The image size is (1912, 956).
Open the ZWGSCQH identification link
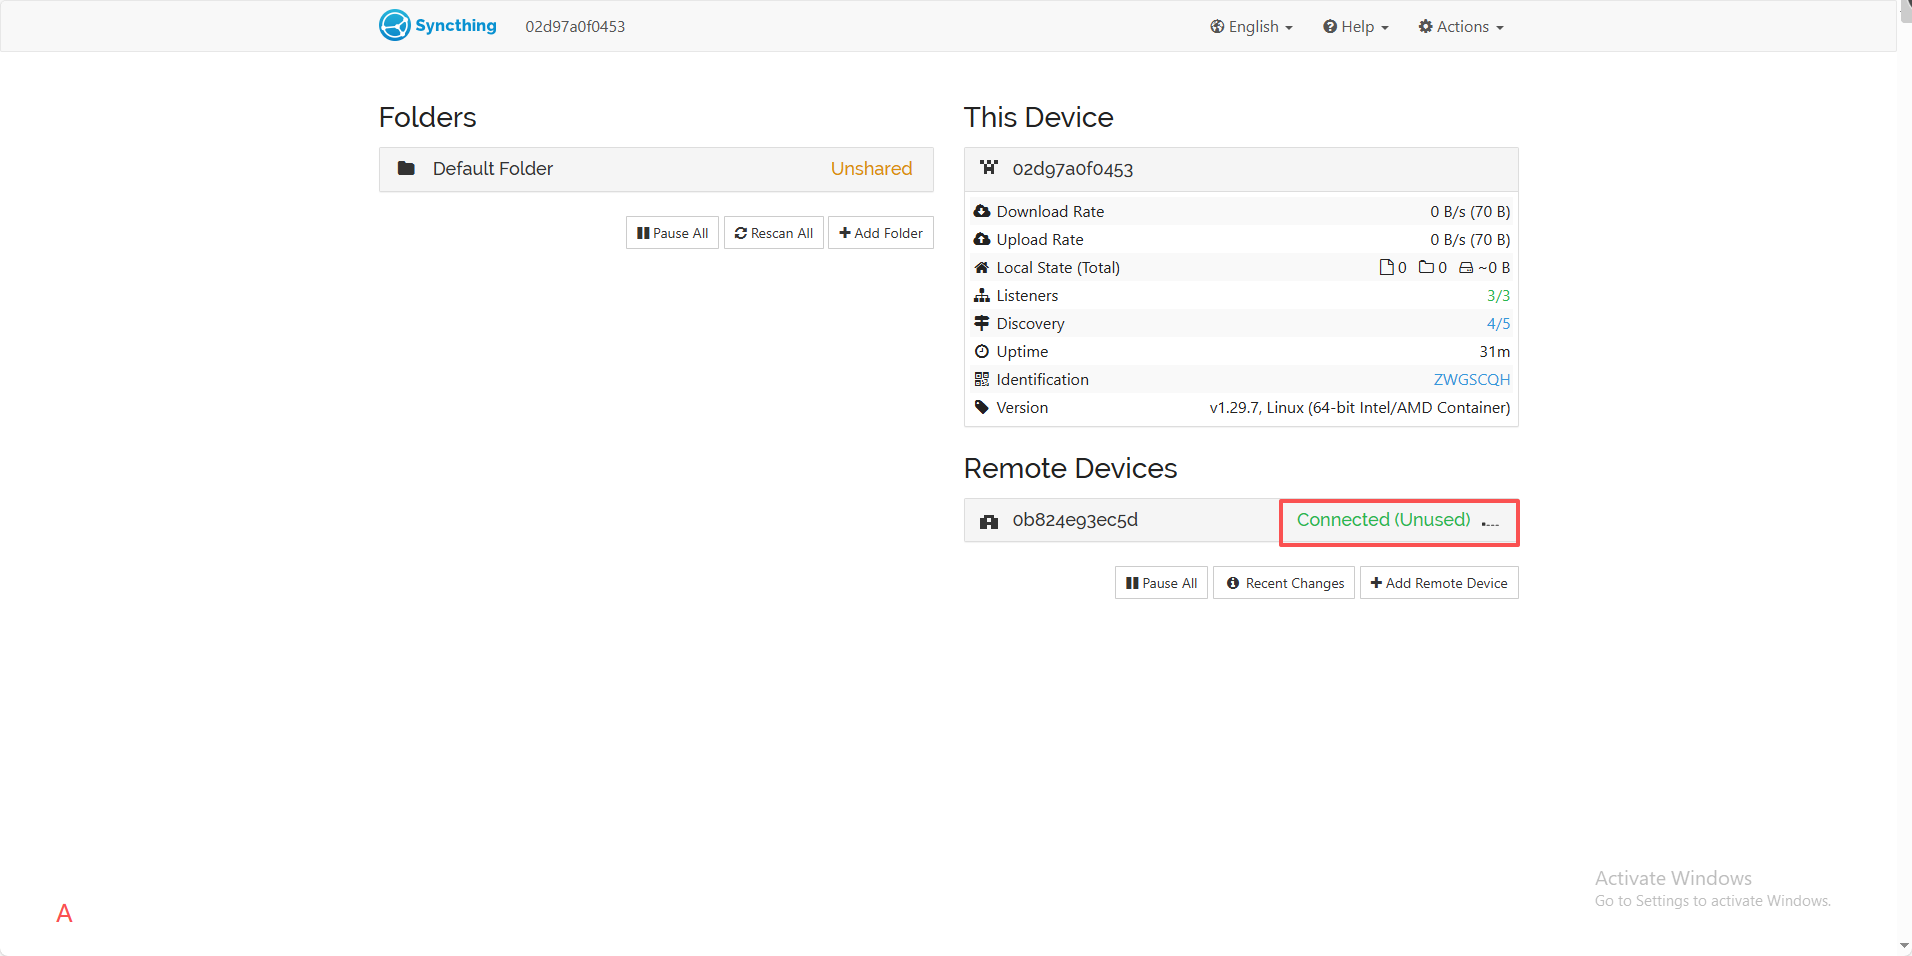tap(1472, 379)
